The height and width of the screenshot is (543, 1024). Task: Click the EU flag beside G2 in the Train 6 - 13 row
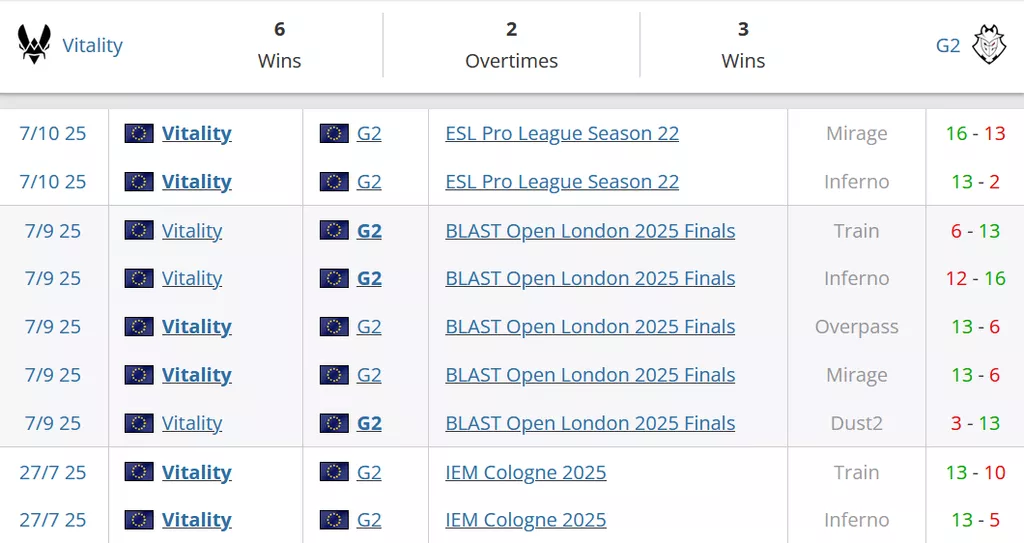click(334, 231)
